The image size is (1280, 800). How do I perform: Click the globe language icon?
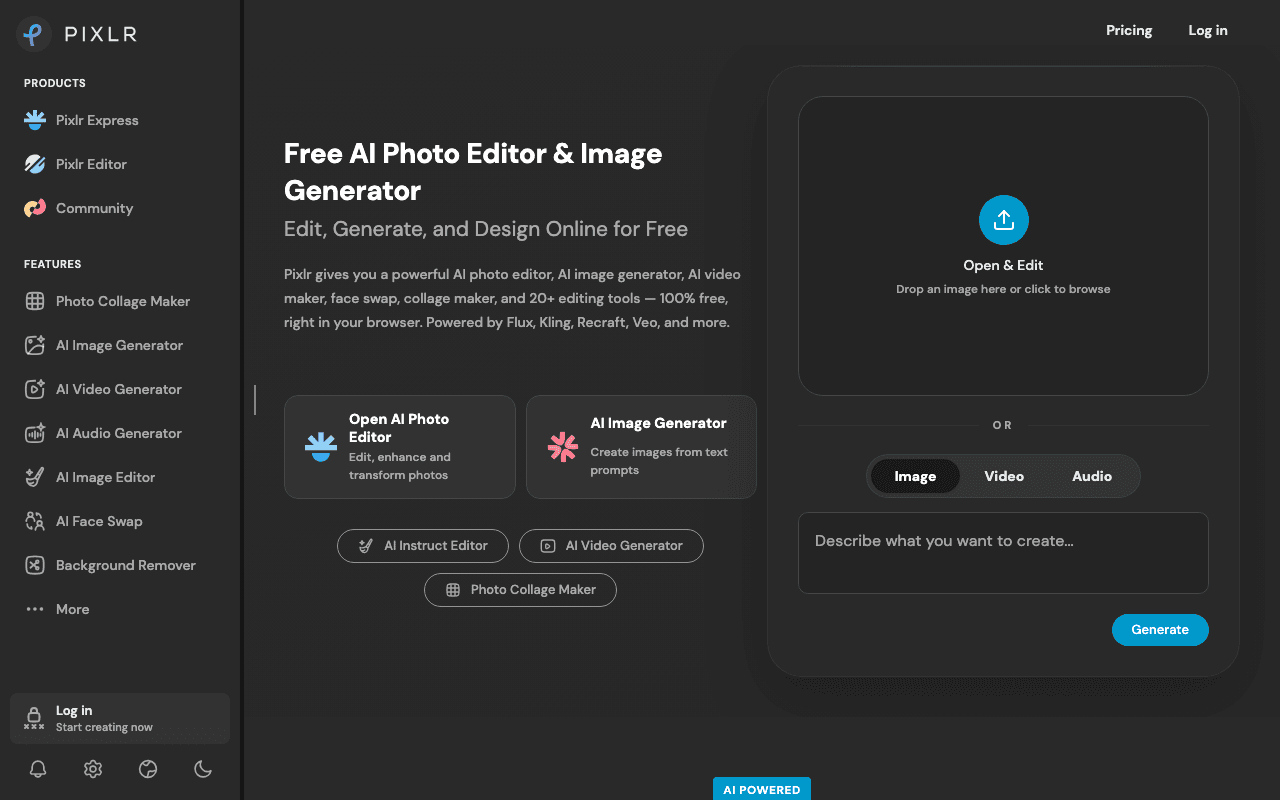[148, 769]
